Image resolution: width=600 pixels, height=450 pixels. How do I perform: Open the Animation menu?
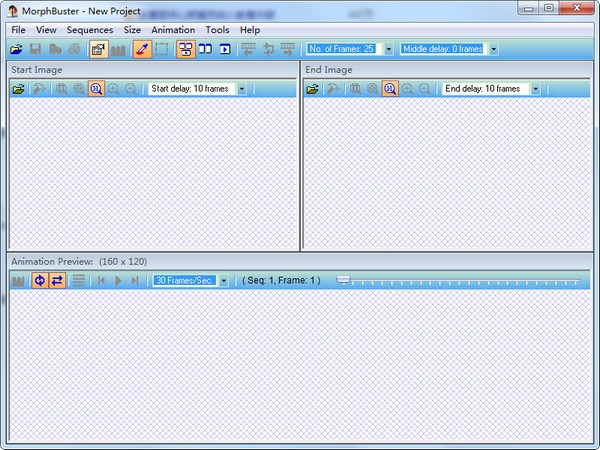pos(173,30)
